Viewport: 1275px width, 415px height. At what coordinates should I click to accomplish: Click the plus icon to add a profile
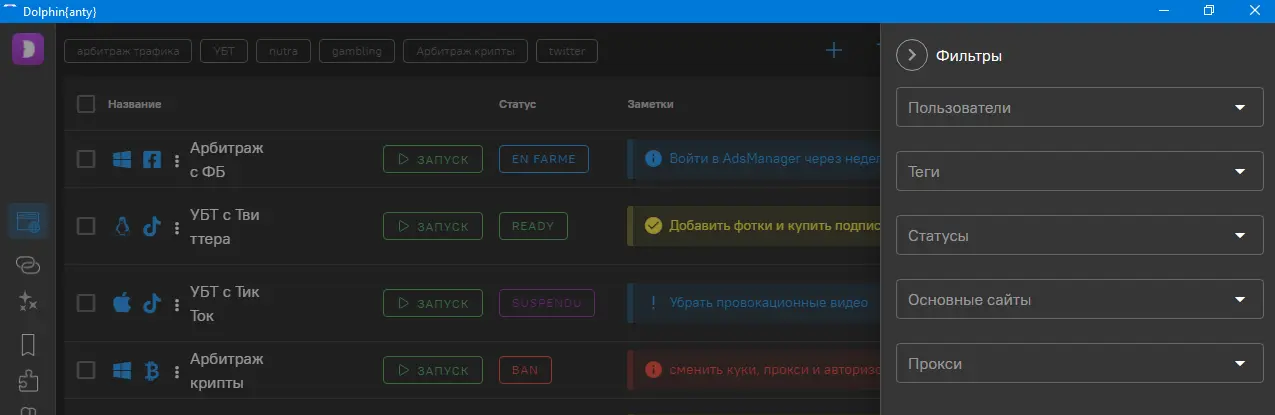[x=833, y=50]
